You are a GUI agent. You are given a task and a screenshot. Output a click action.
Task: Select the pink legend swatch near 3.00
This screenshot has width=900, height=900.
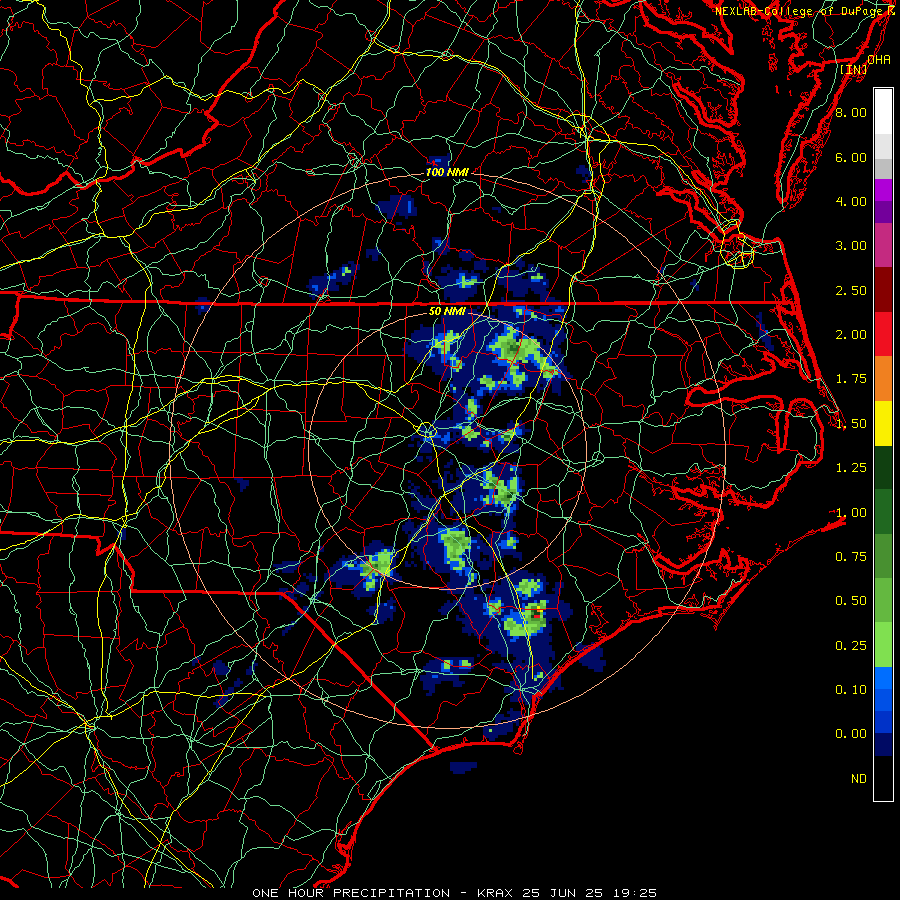[883, 245]
